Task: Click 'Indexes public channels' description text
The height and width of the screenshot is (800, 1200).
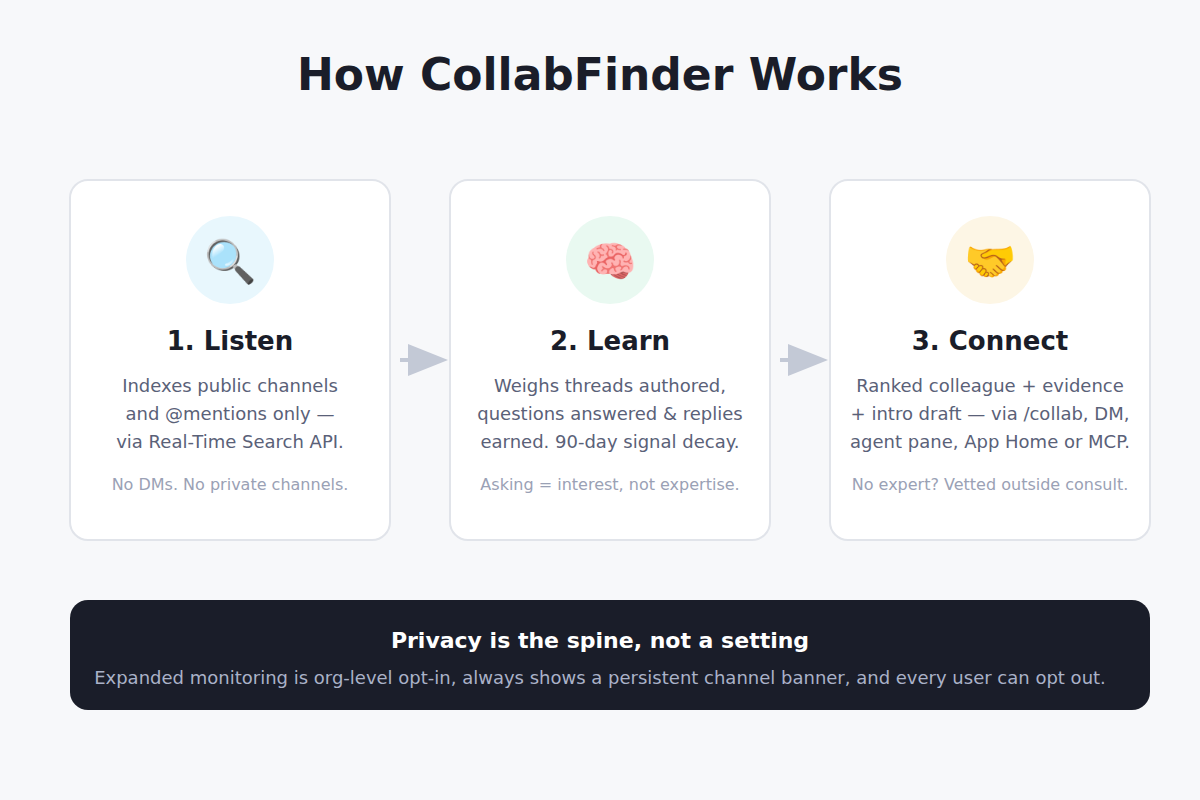Action: point(230,386)
